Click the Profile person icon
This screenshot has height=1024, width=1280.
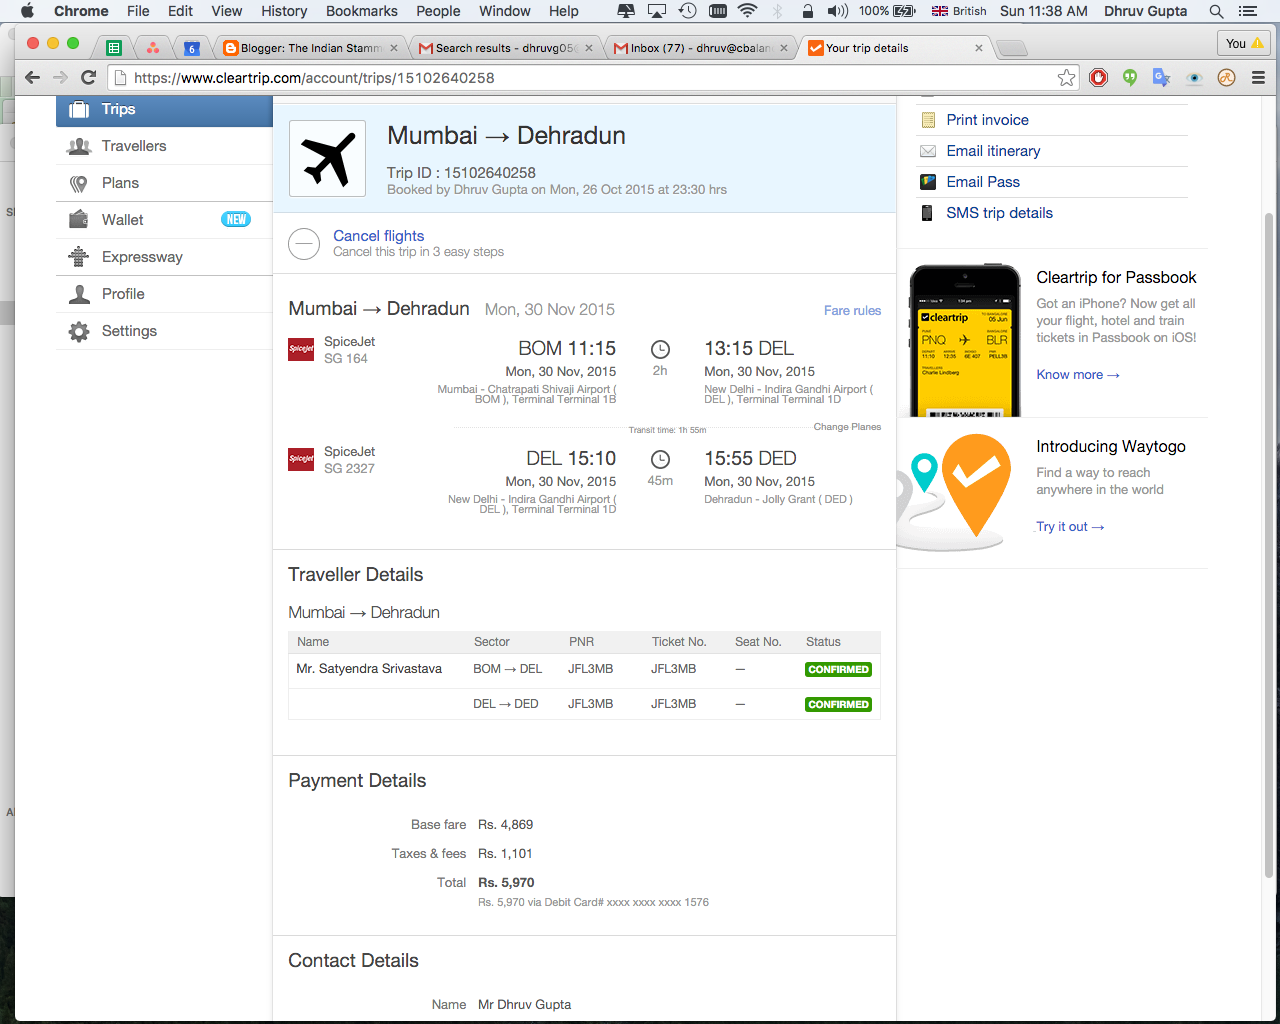[x=79, y=294]
